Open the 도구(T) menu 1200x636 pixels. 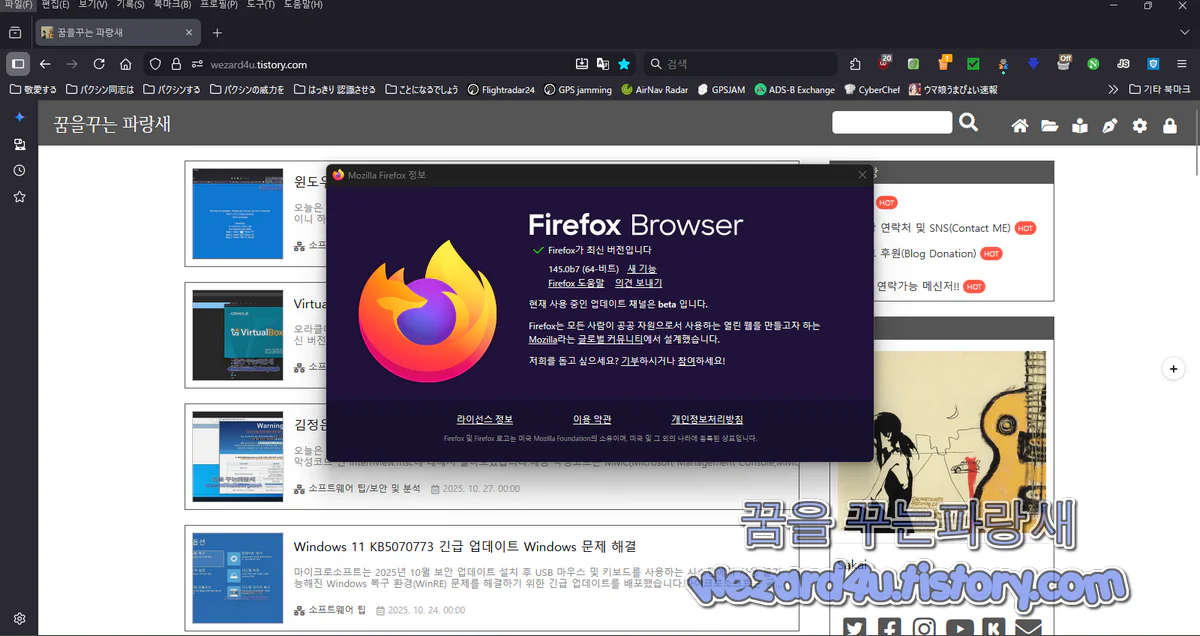259,5
